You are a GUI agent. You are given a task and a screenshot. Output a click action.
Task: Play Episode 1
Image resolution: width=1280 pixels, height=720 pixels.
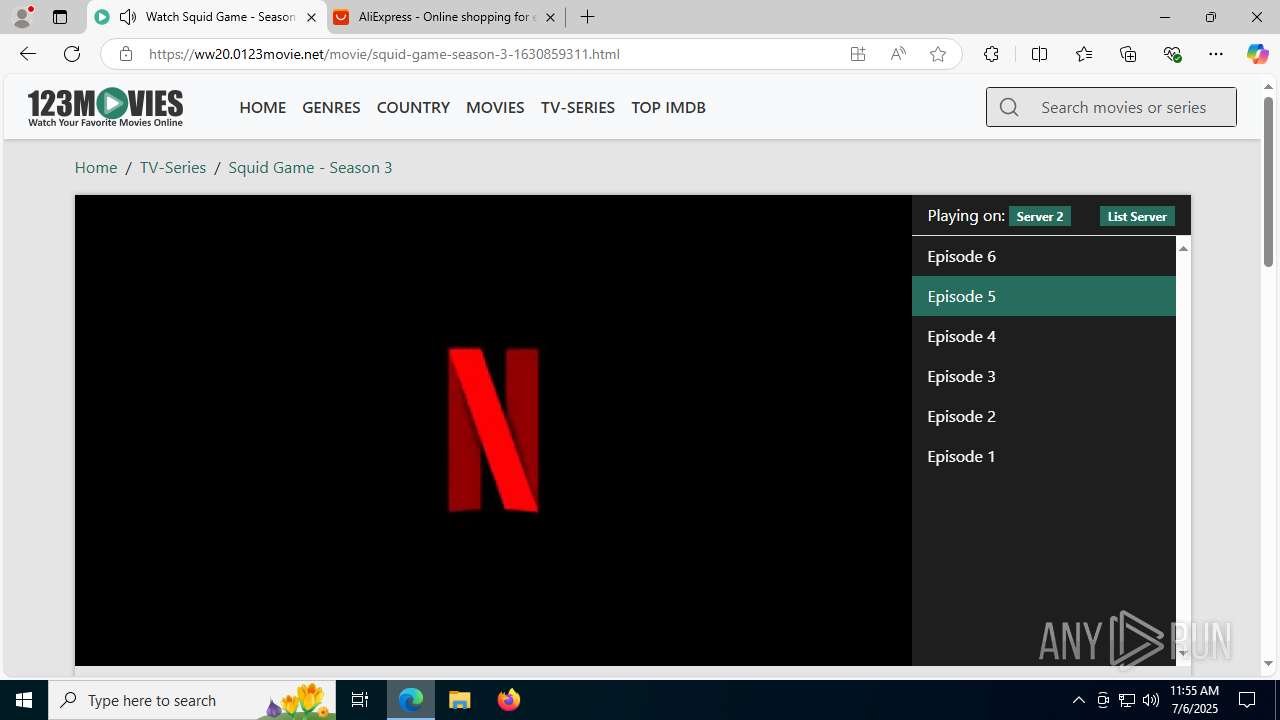[x=1043, y=456]
